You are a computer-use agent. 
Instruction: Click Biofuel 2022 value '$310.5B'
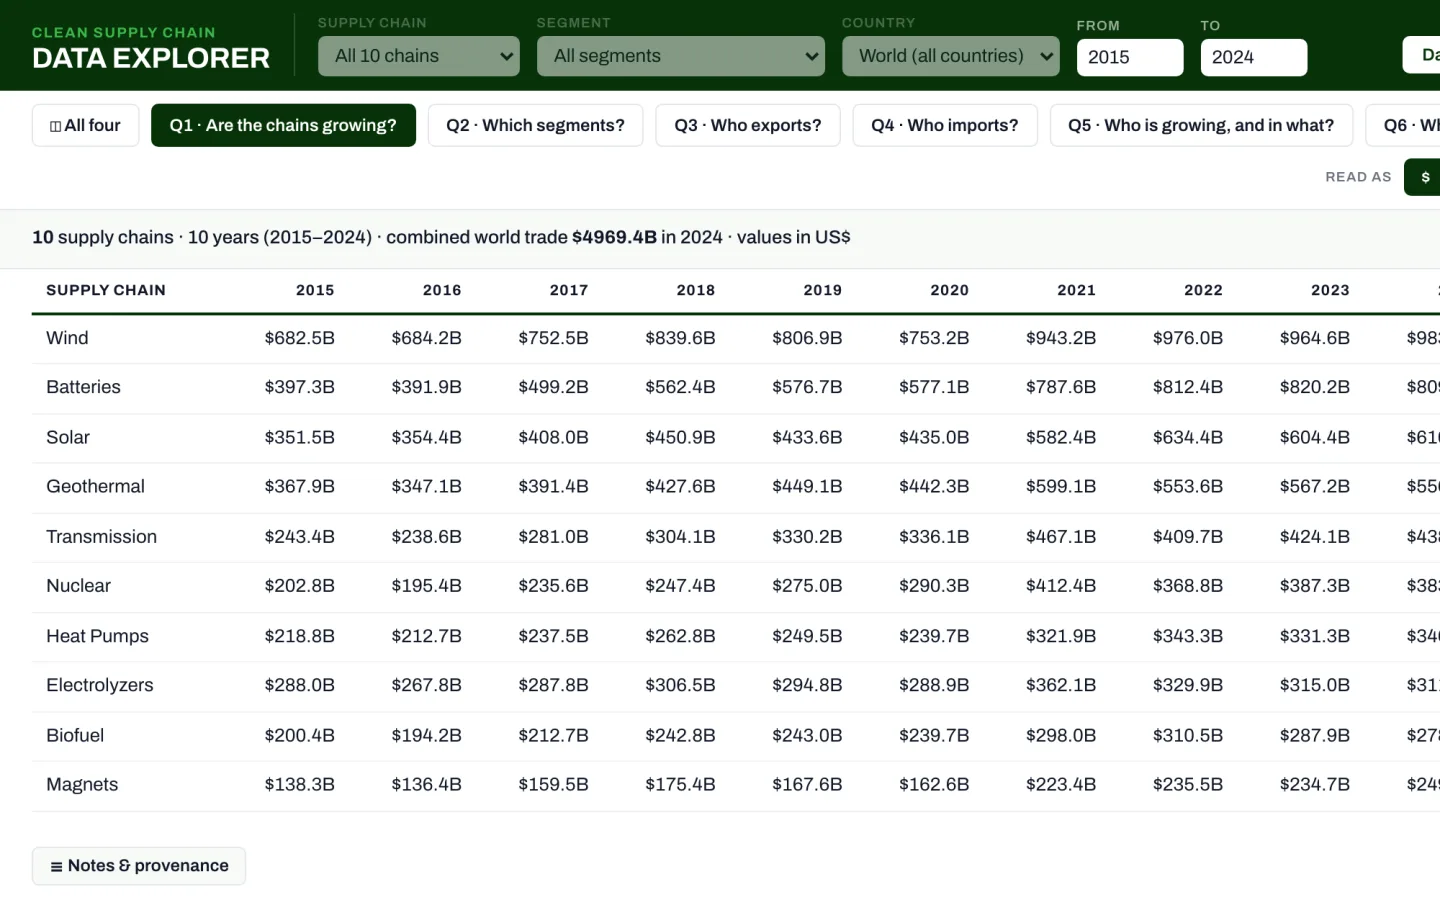1188,735
